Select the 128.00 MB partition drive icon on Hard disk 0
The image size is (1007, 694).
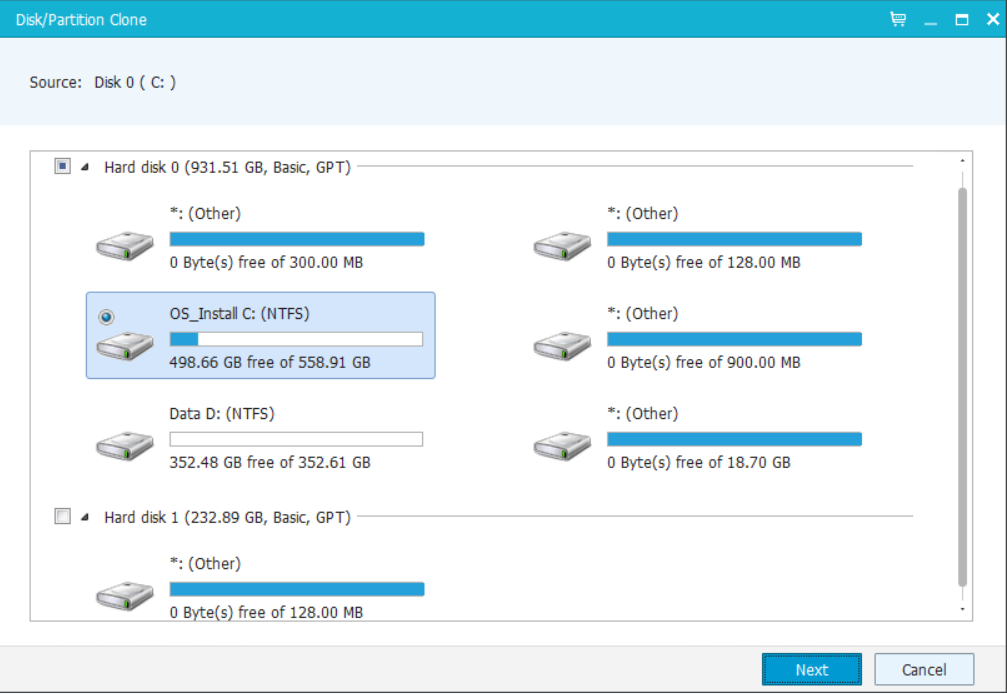click(562, 246)
